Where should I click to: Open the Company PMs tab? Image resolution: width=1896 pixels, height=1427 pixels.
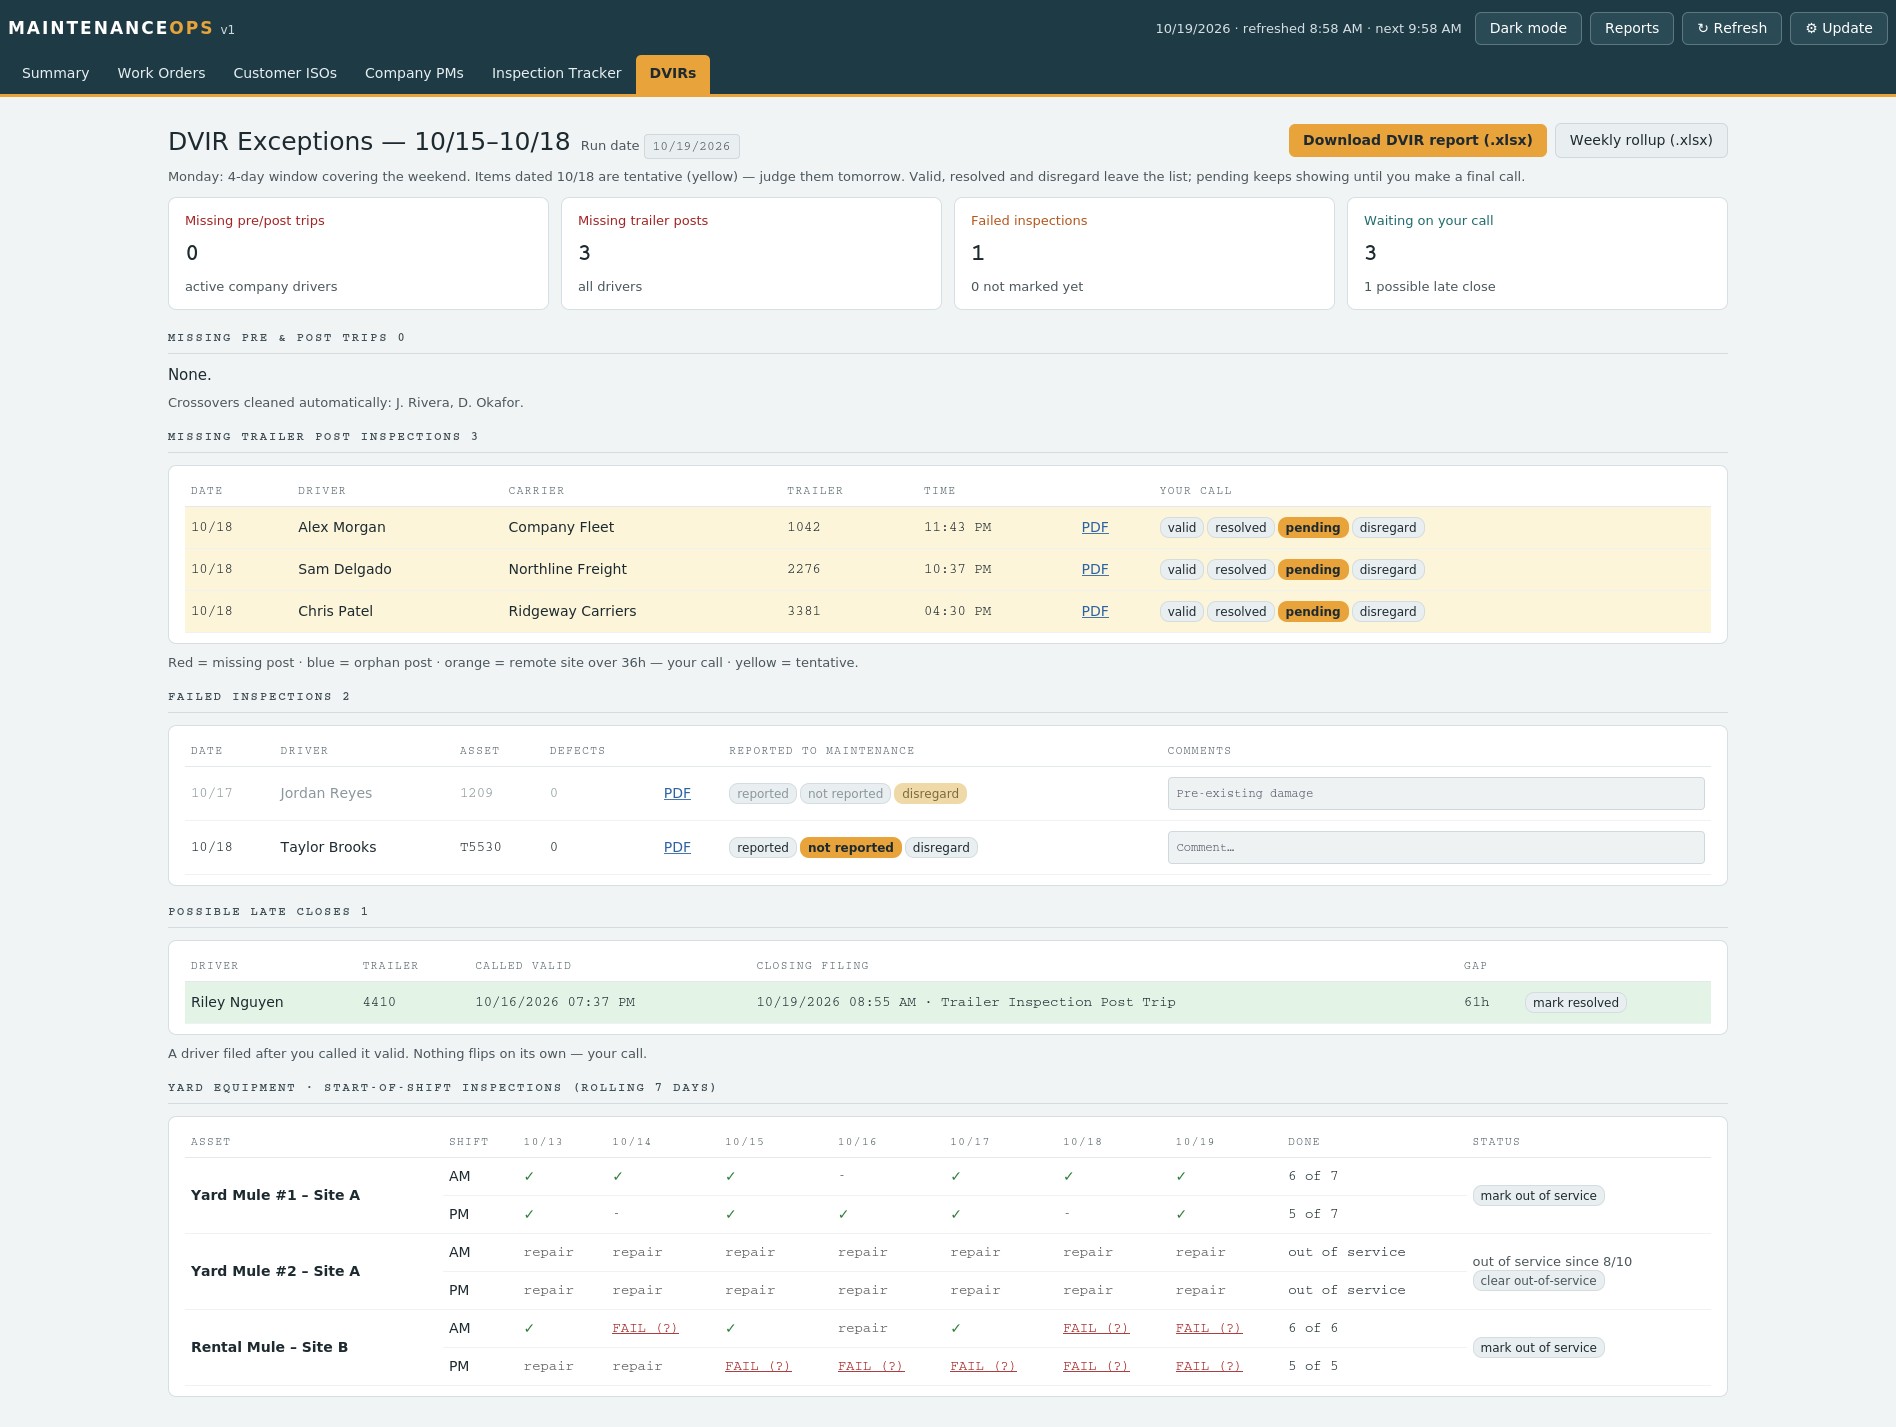pos(414,73)
